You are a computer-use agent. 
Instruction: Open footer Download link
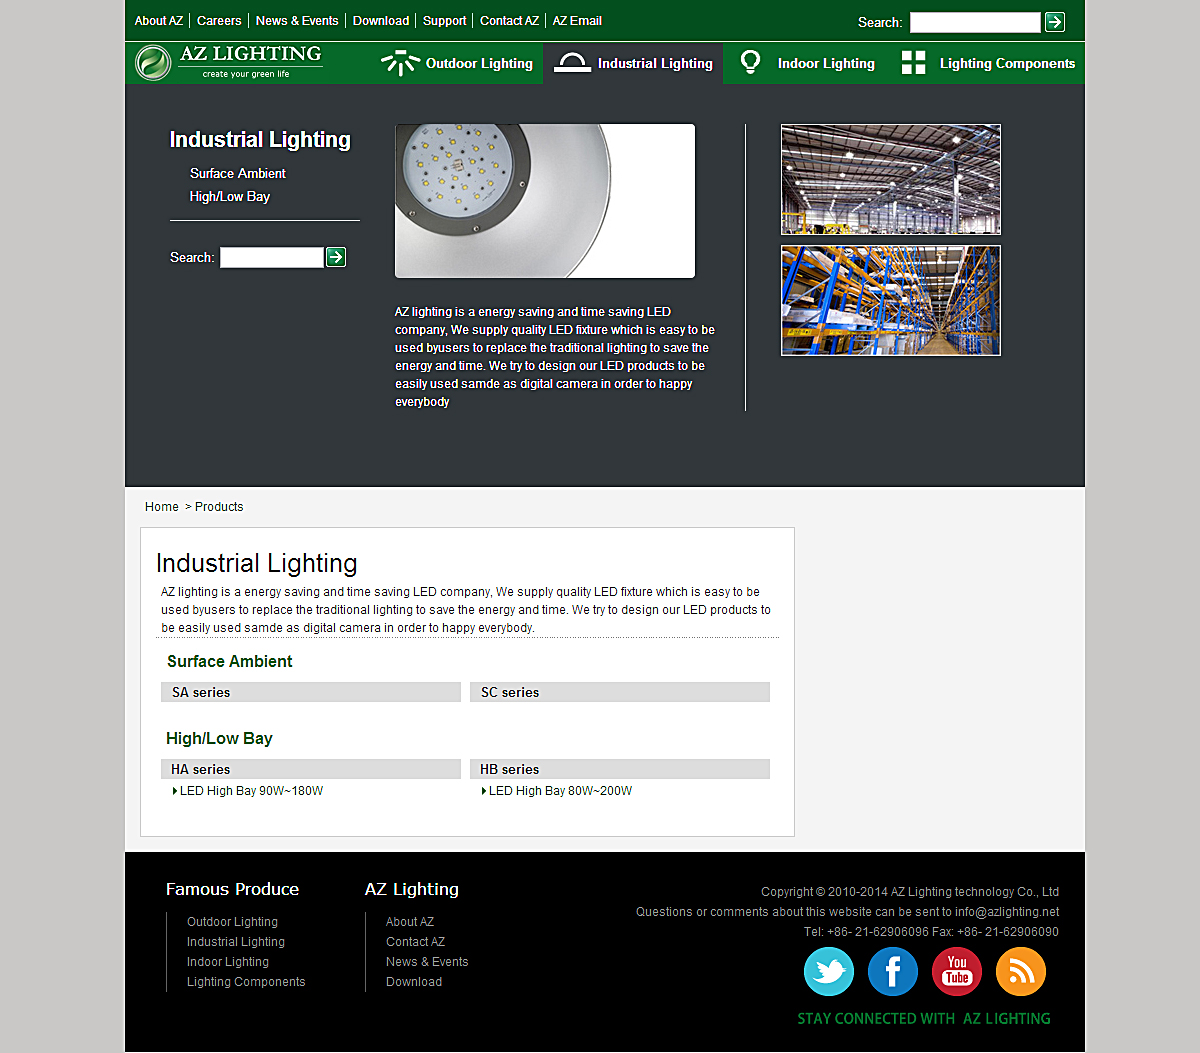414,982
